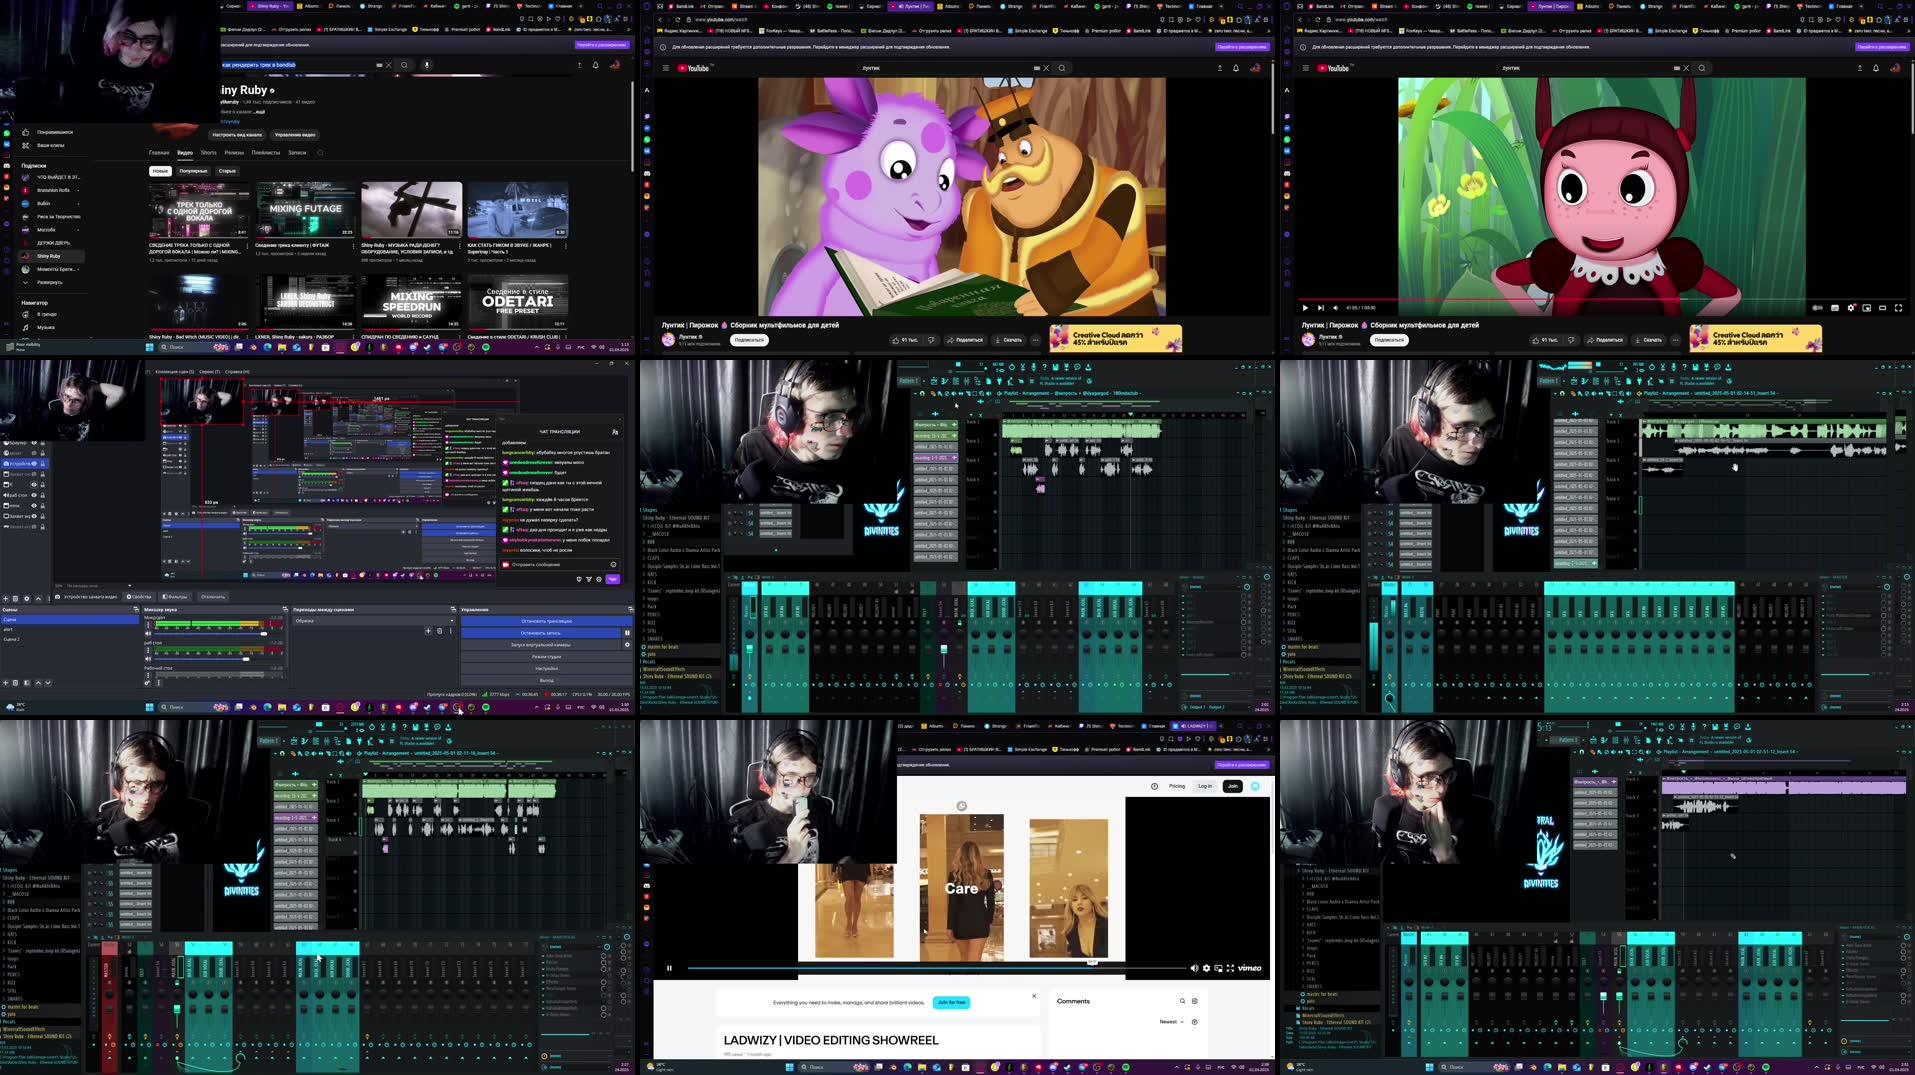This screenshot has width=1915, height=1075.
Task: Click Остановить запись in OBS controls
Action: (x=541, y=633)
